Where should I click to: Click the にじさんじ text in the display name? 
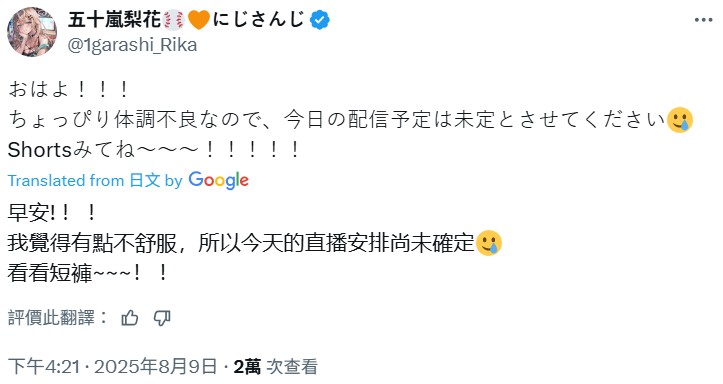pos(259,20)
